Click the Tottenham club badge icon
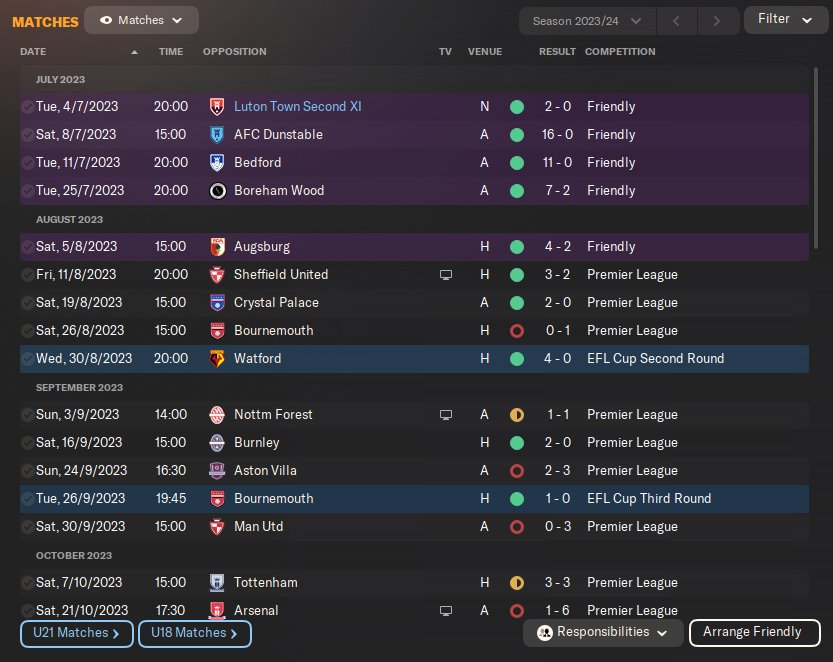 (217, 582)
